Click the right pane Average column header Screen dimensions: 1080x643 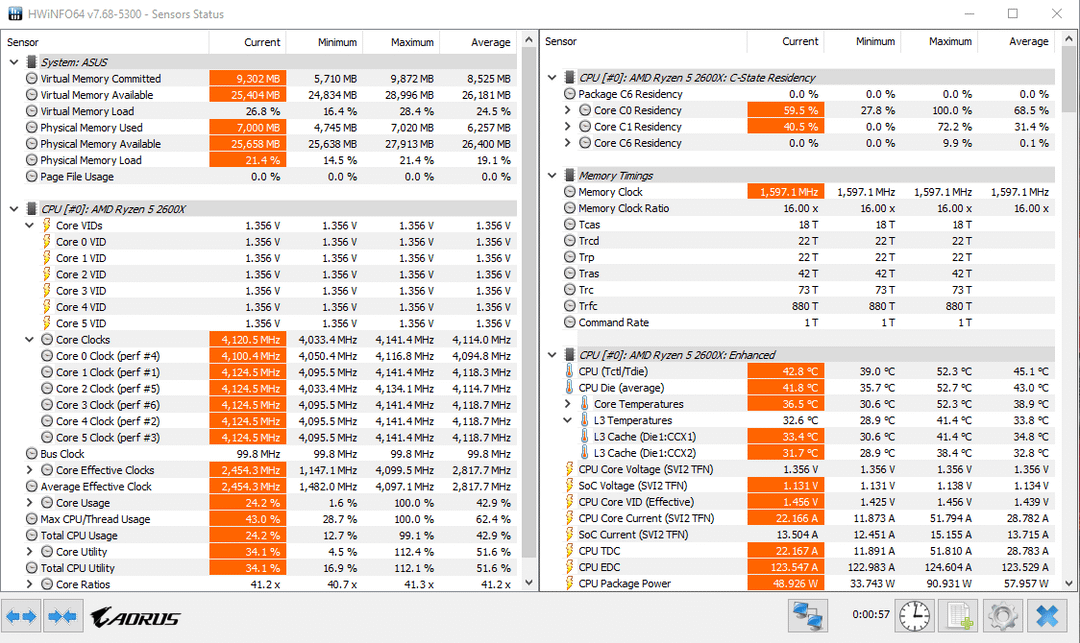(x=1016, y=41)
